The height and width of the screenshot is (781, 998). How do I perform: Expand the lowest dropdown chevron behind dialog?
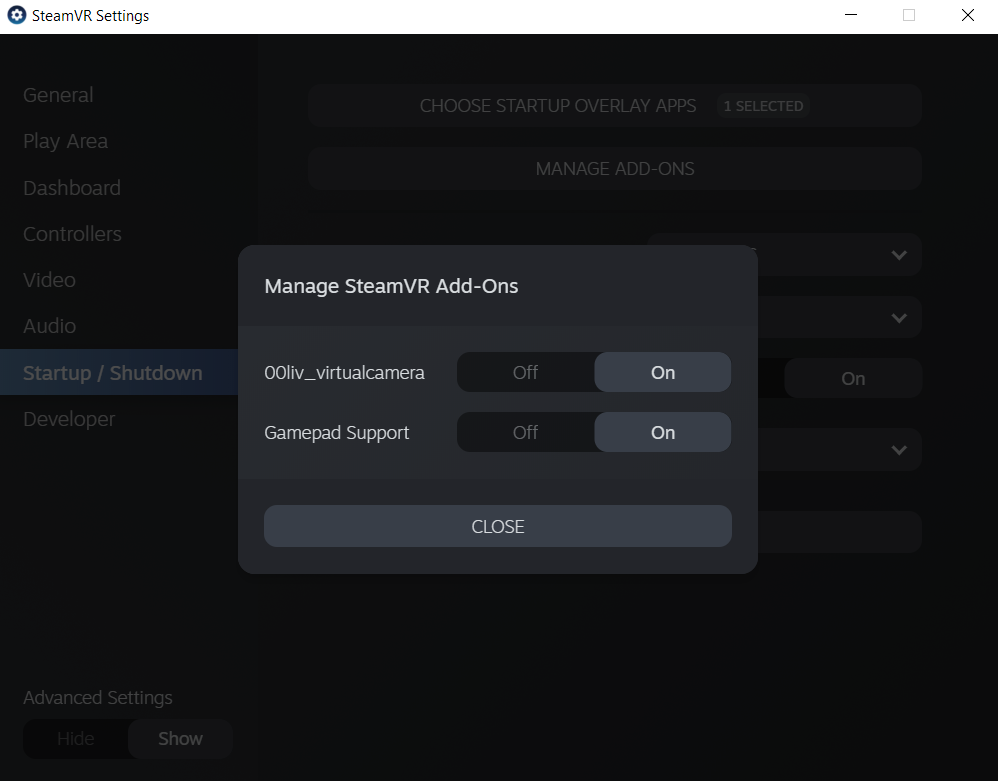[x=899, y=450]
